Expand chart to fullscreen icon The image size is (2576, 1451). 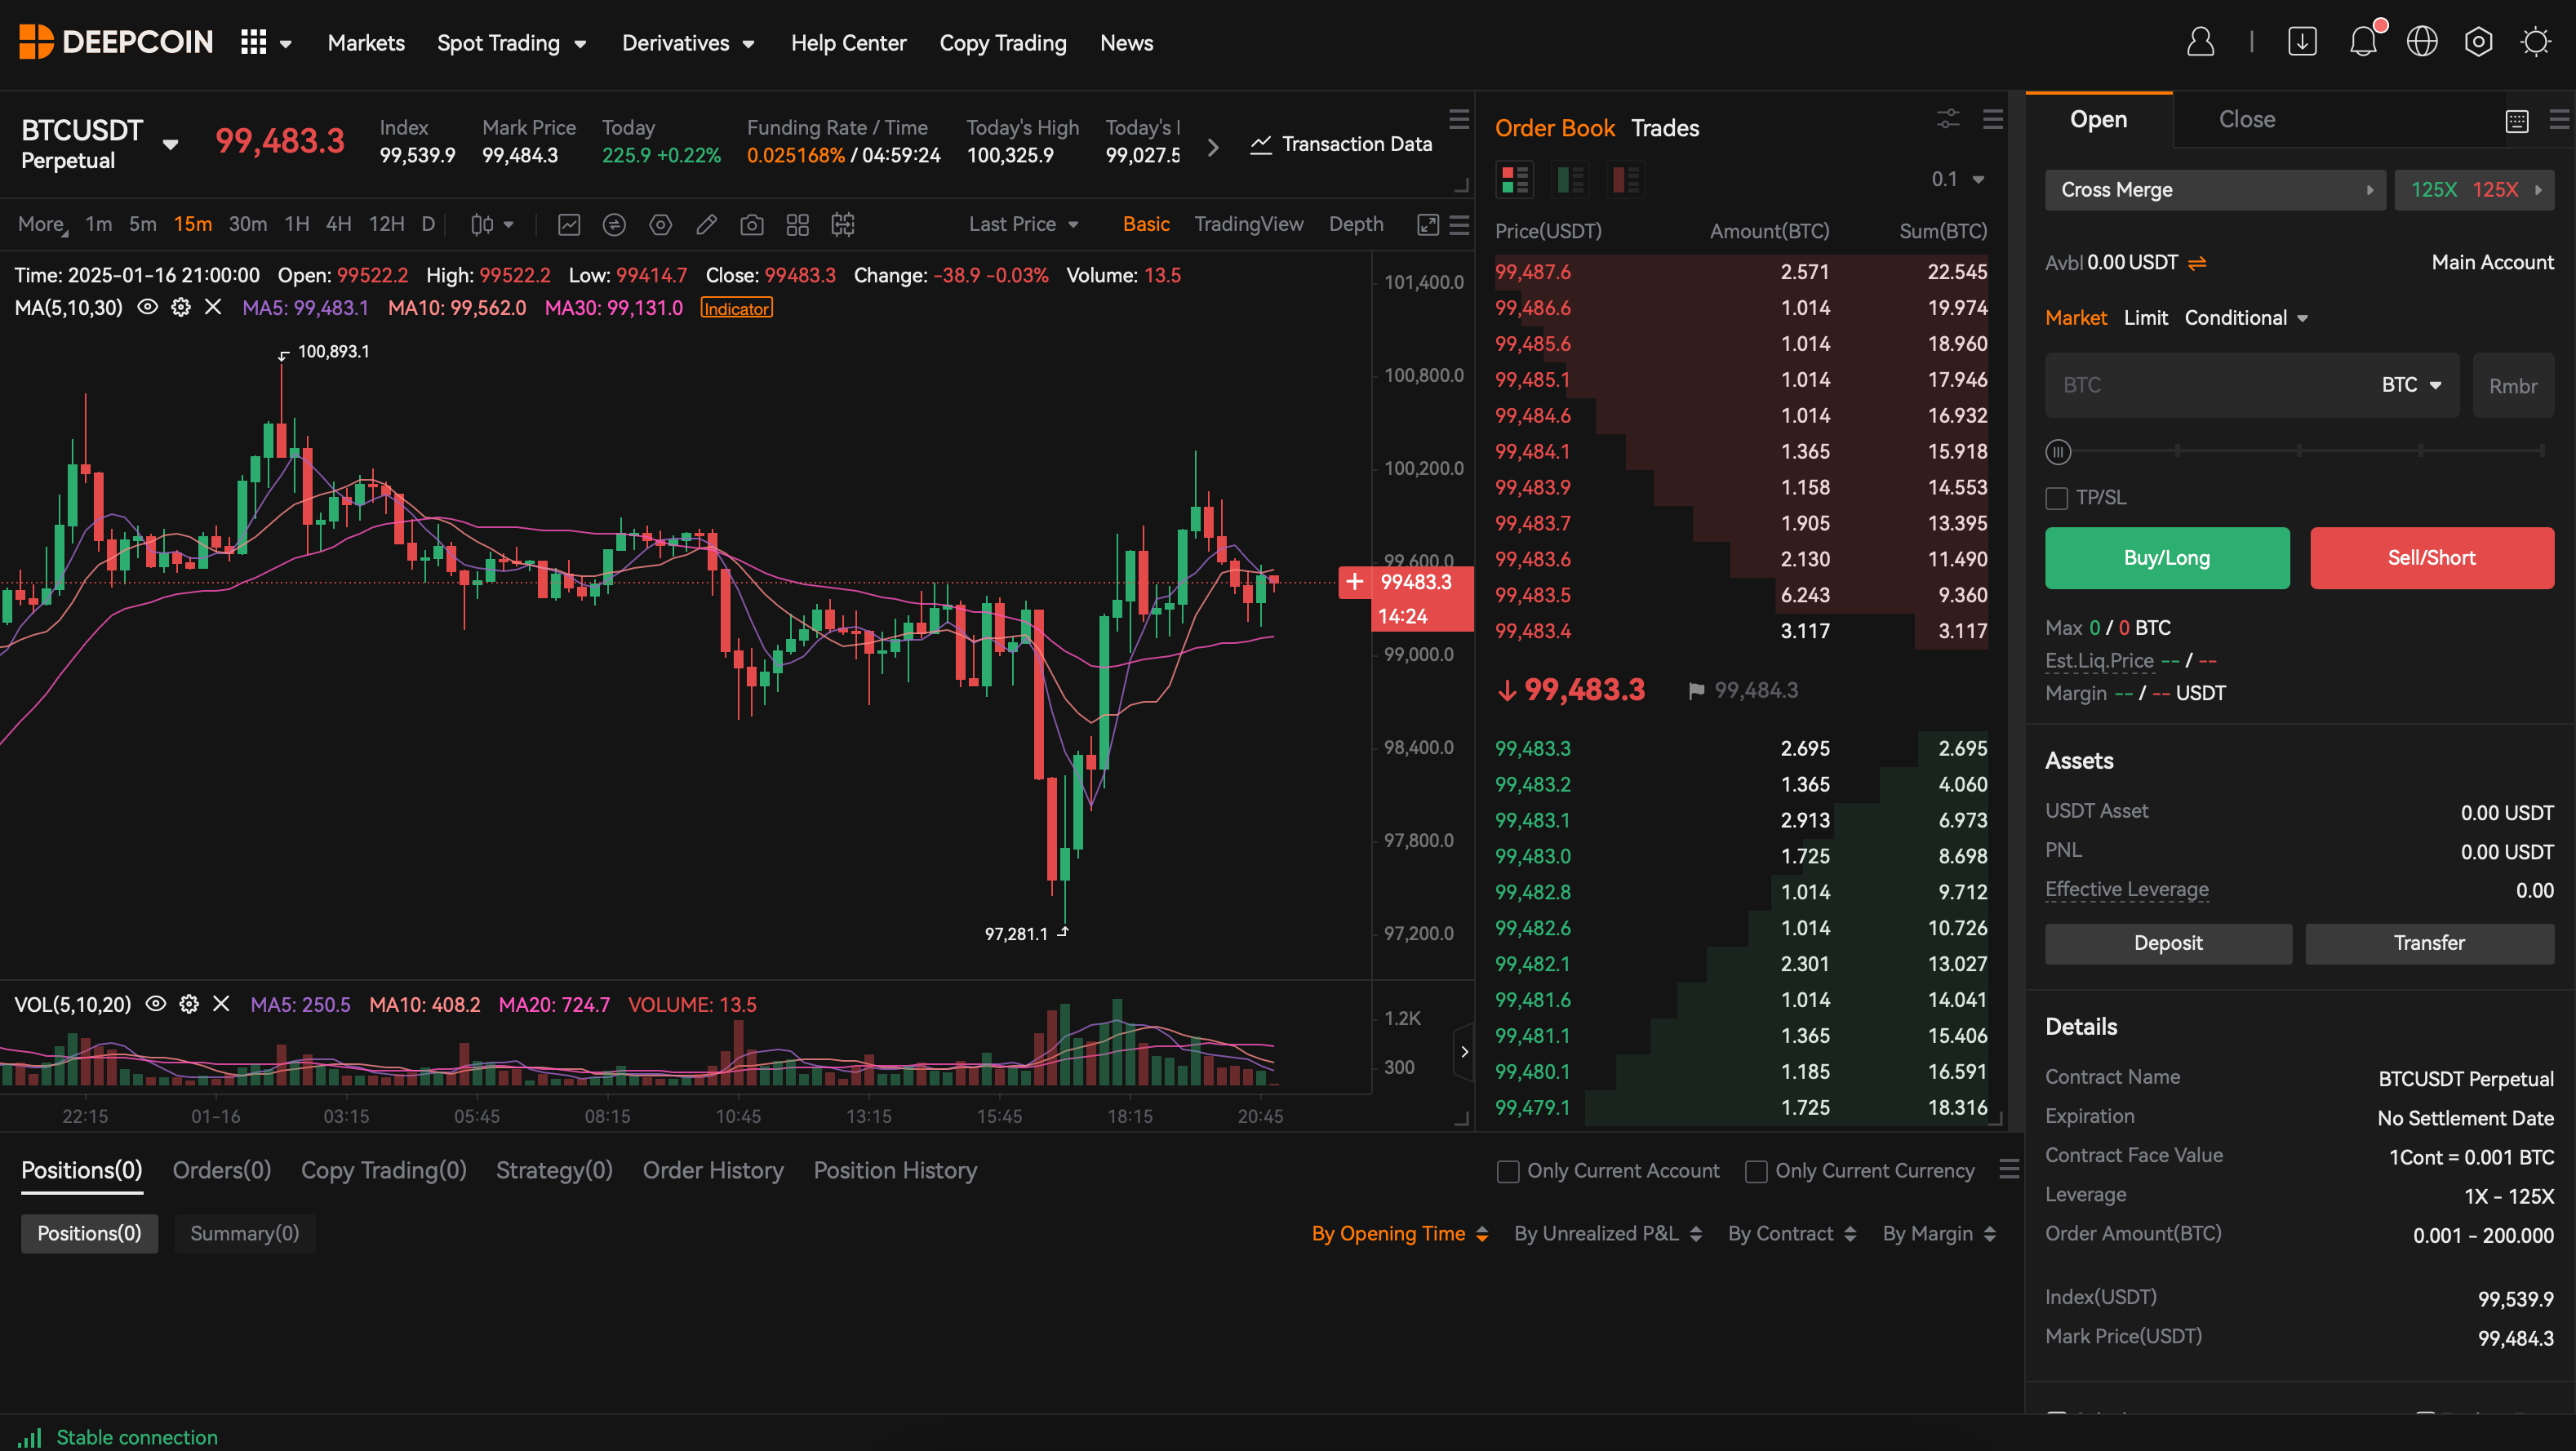1428,225
